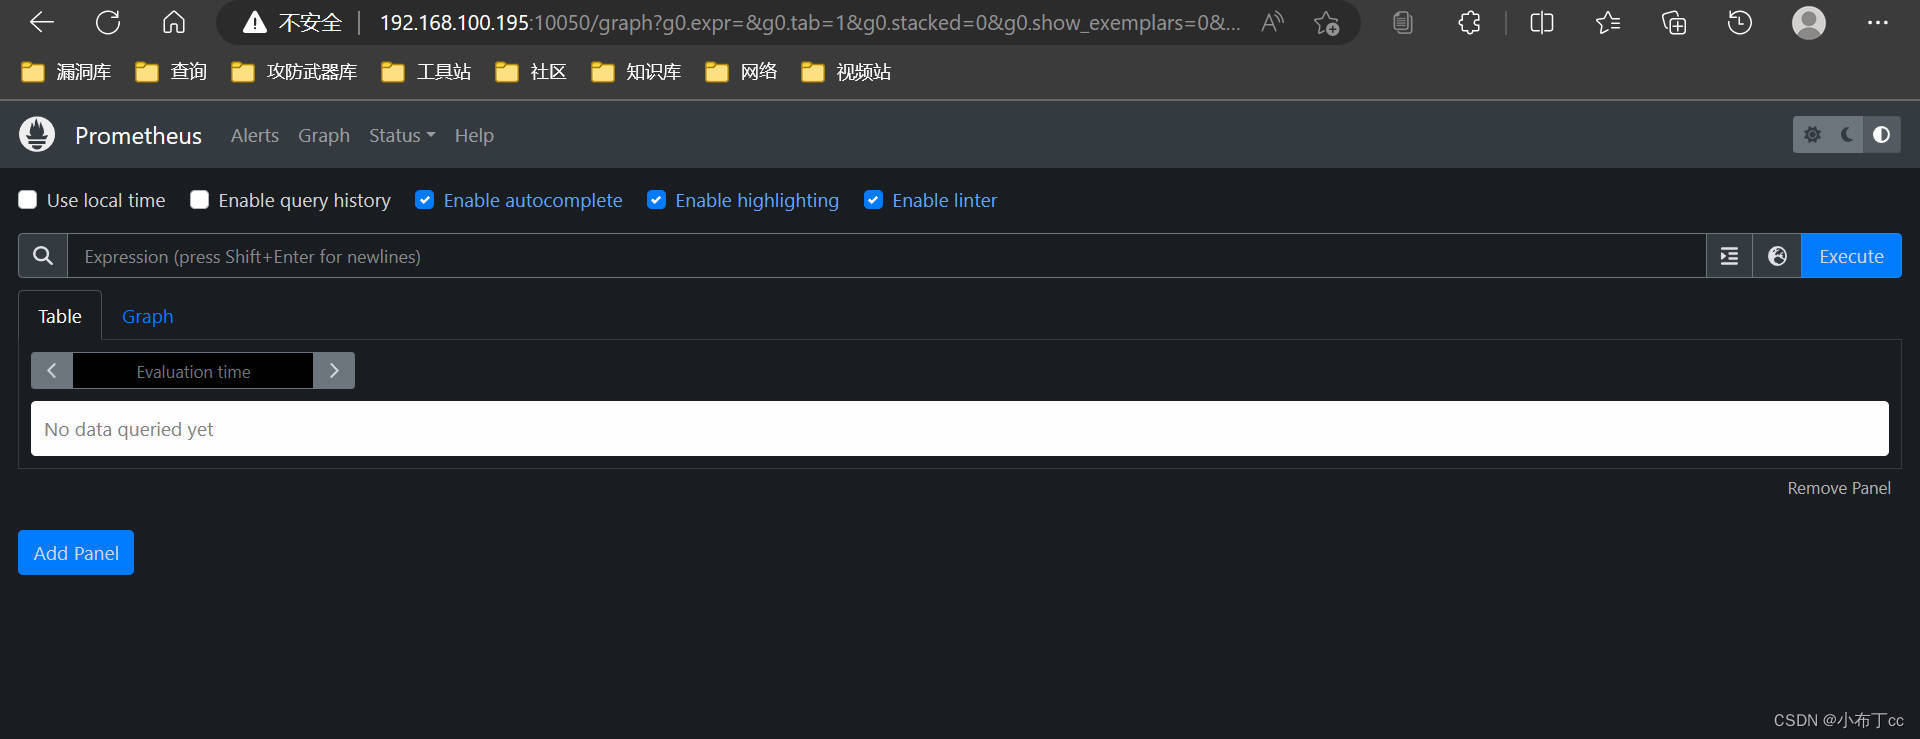Click the Prometheus brand title
This screenshot has width=1920, height=739.
(x=138, y=135)
